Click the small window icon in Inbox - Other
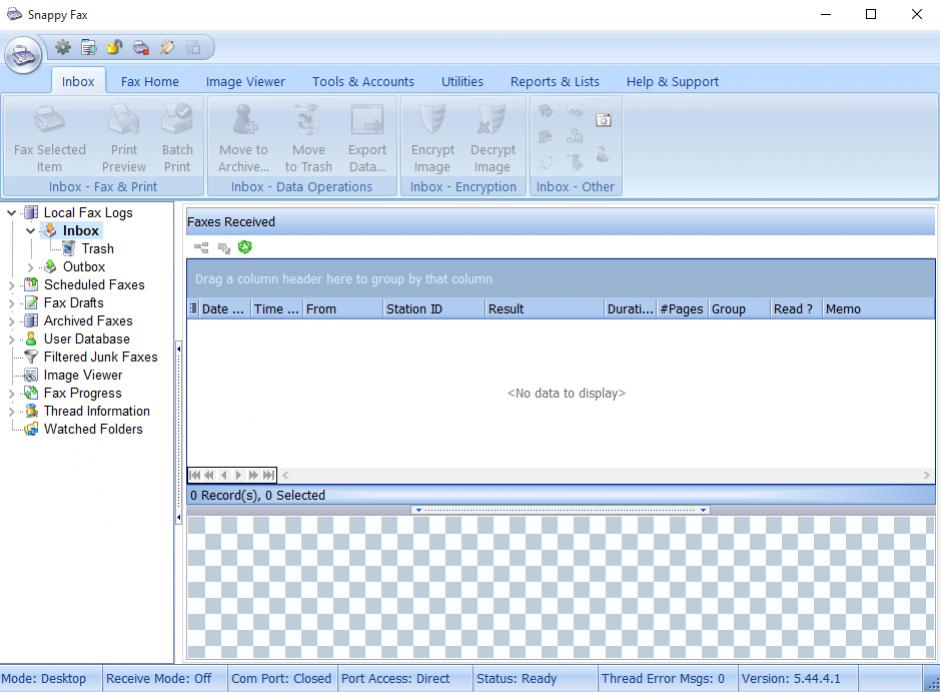The height and width of the screenshot is (692, 940). click(x=603, y=120)
